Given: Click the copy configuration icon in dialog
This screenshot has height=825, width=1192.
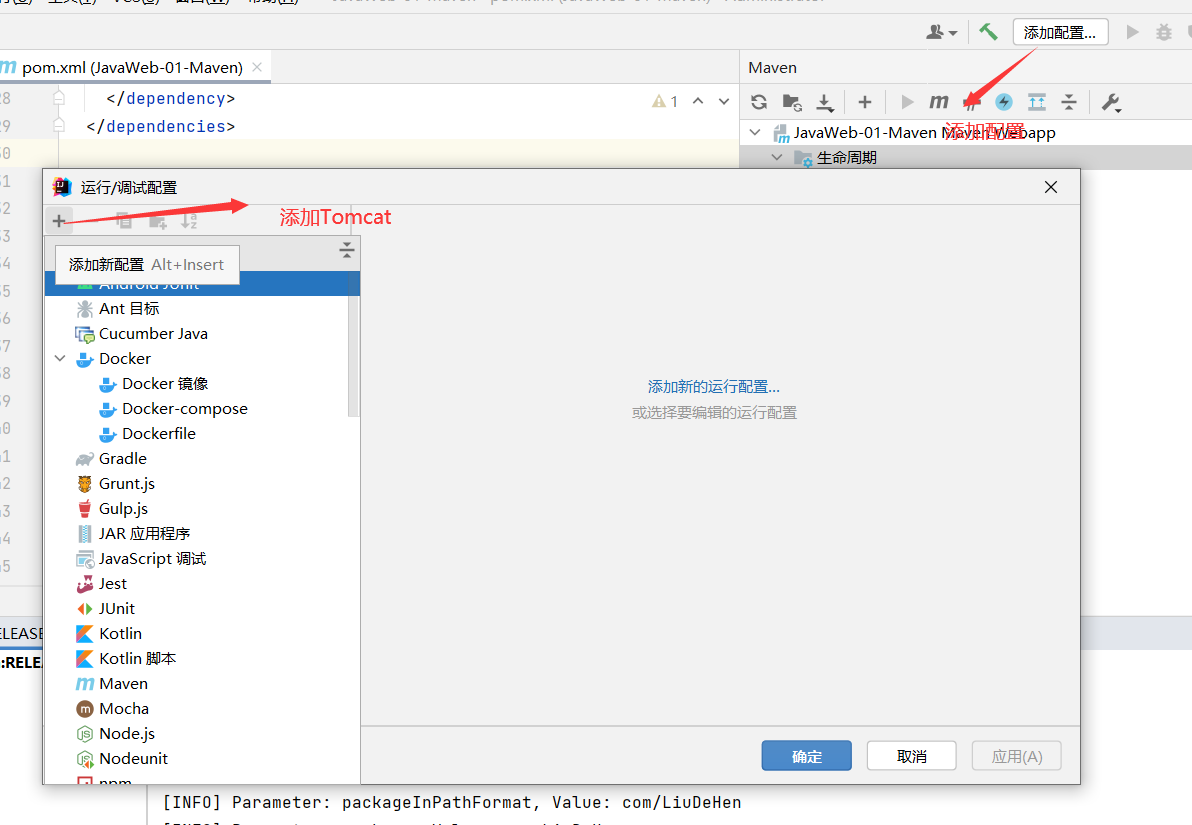Looking at the screenshot, I should coord(124,221).
